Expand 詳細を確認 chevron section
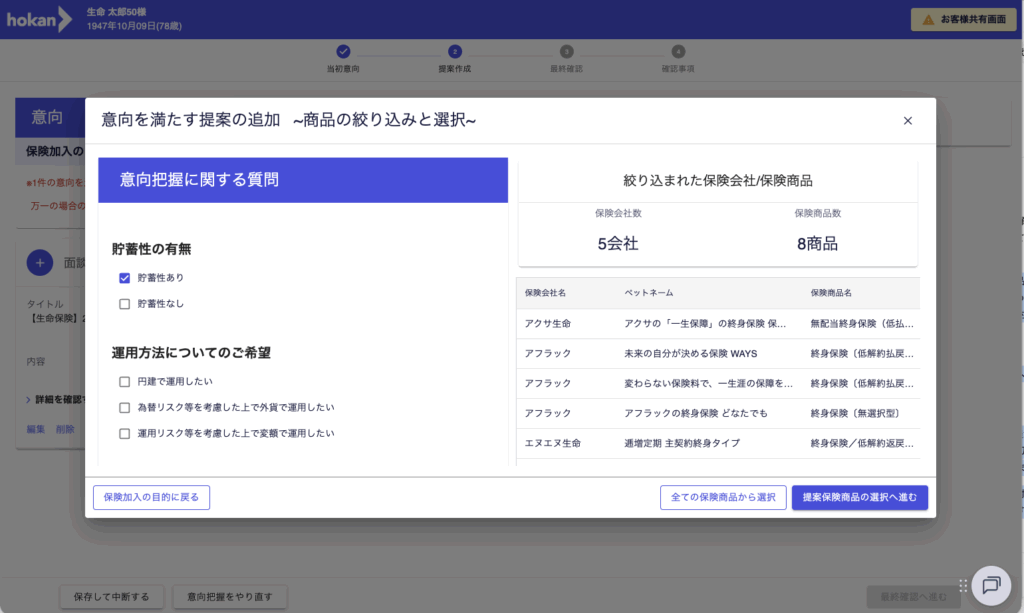The width and height of the screenshot is (1024, 613). [29, 400]
